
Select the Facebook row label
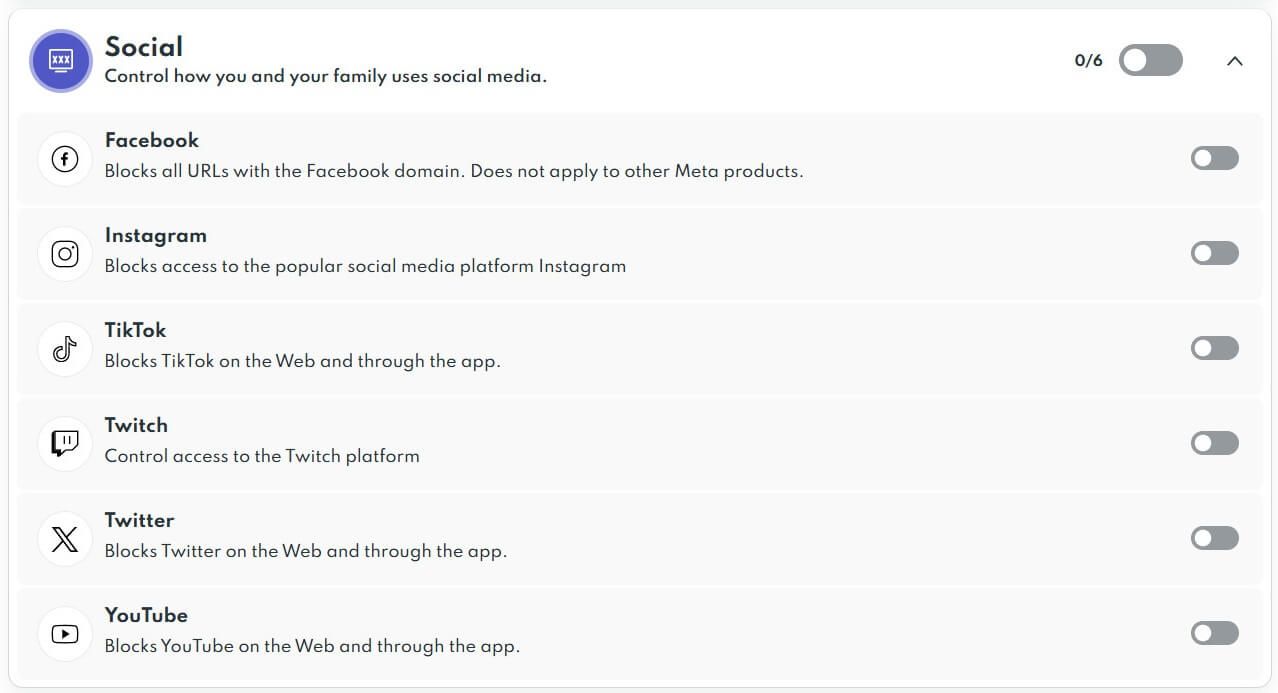(152, 140)
